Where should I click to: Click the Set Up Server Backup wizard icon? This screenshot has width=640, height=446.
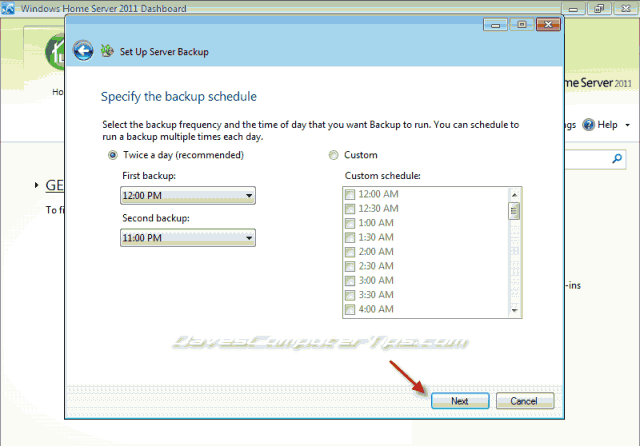pyautogui.click(x=107, y=51)
